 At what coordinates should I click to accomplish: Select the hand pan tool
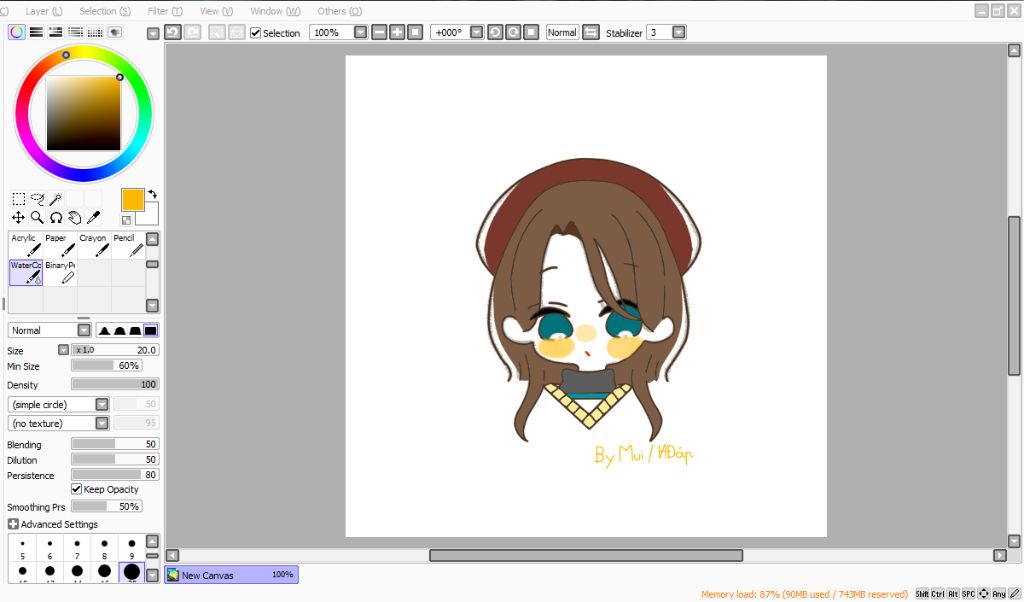click(74, 217)
